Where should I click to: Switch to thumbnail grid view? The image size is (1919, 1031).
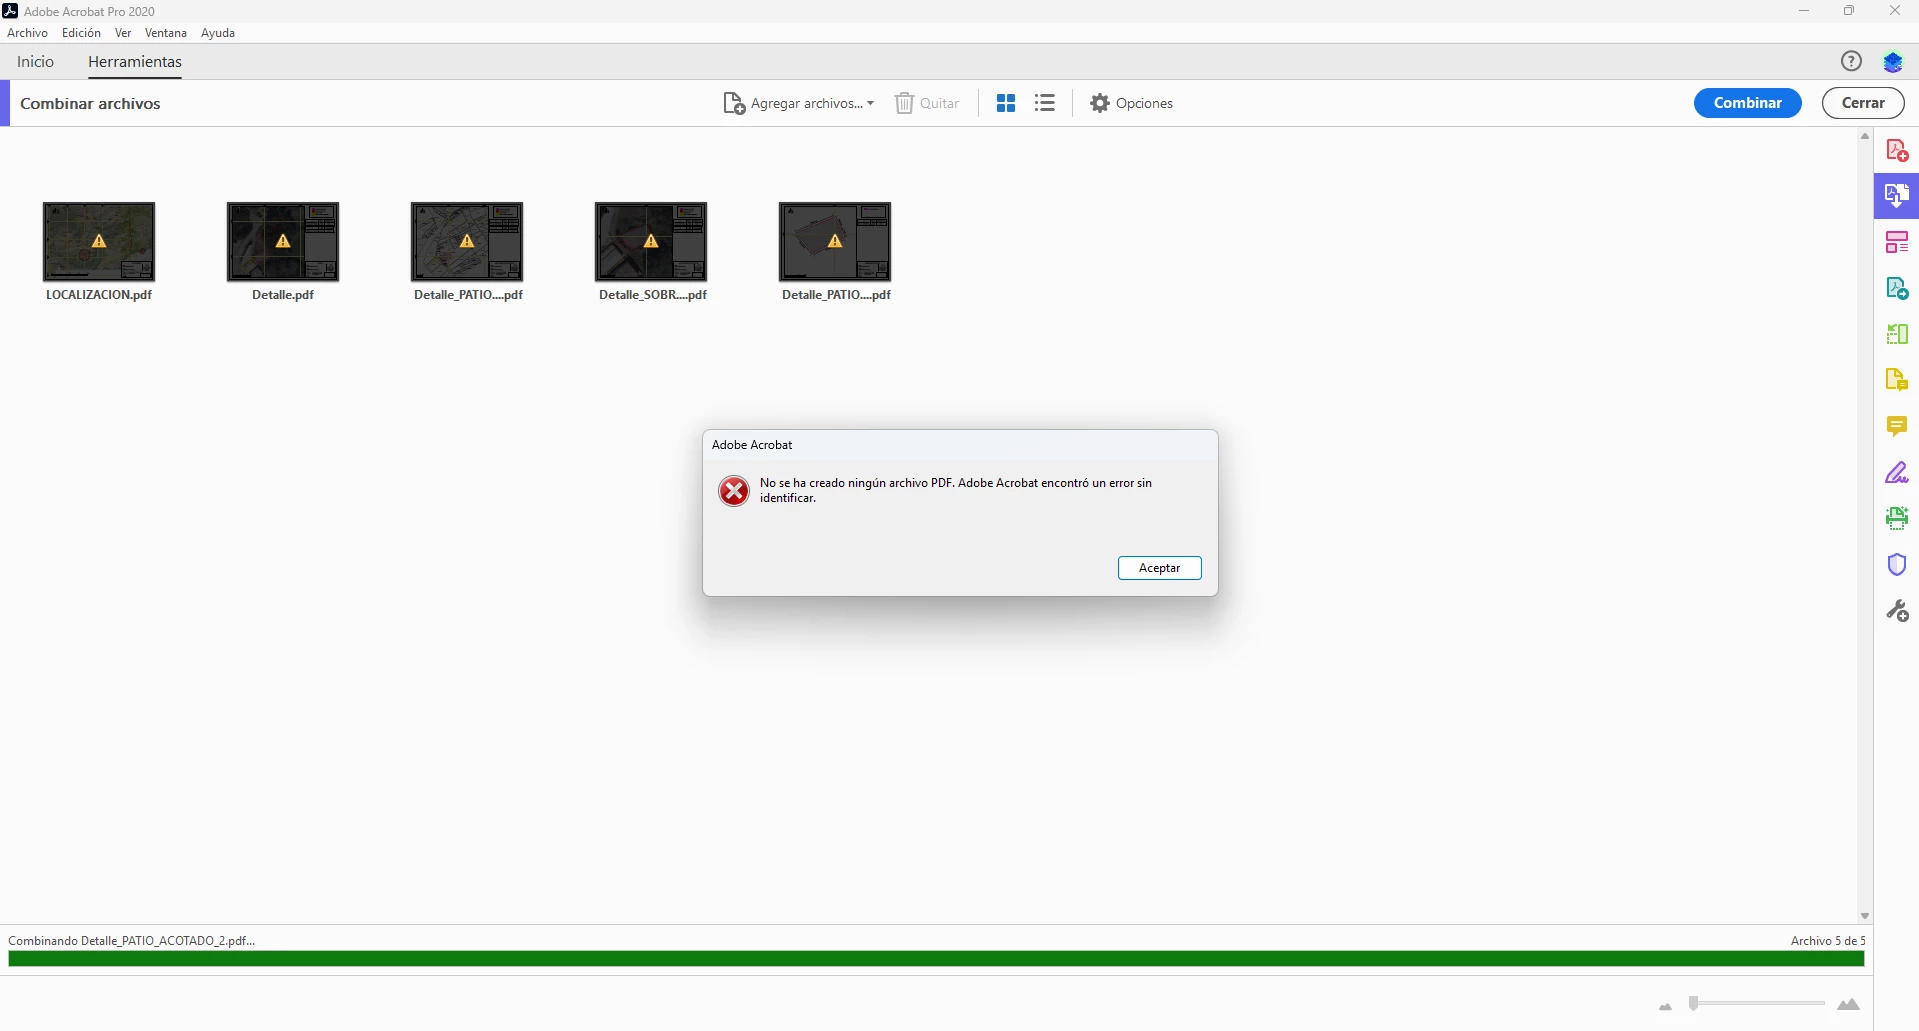point(1006,103)
